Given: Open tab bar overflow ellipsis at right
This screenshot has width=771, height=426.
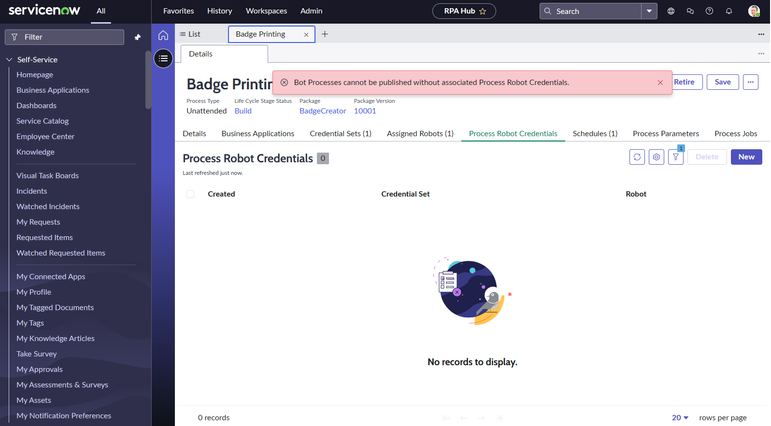Looking at the screenshot, I should (761, 34).
